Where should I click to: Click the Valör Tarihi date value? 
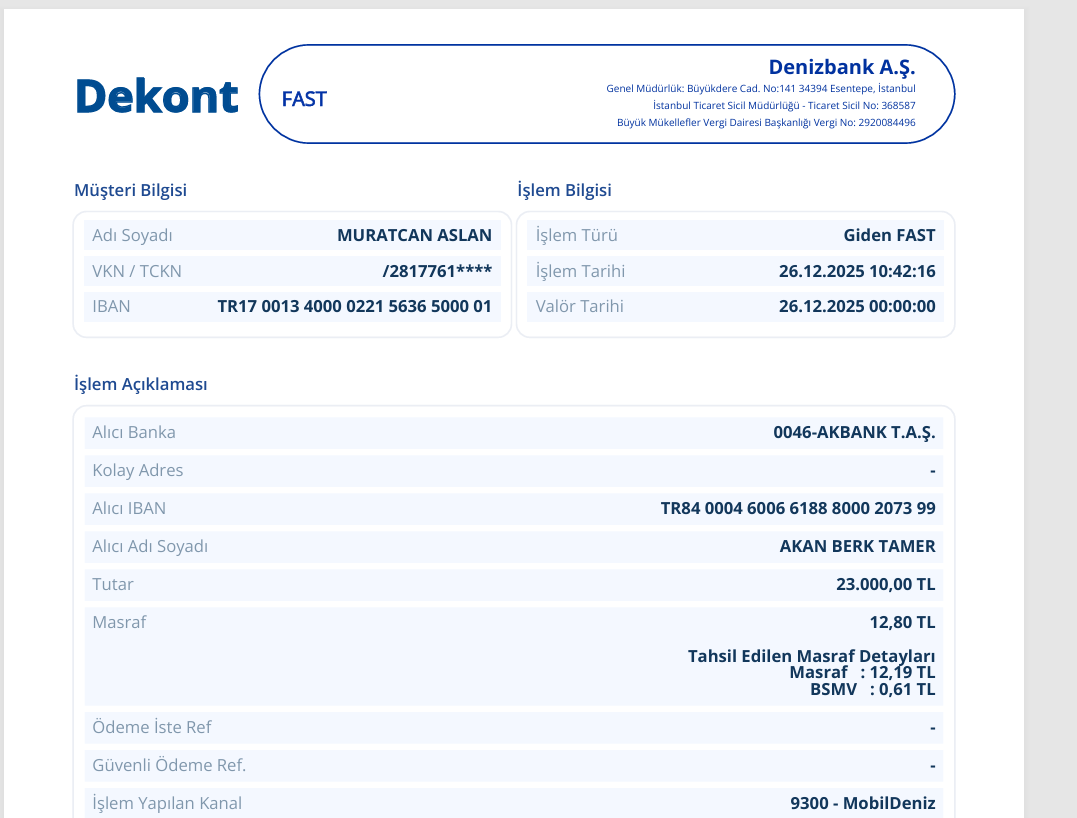coord(857,306)
